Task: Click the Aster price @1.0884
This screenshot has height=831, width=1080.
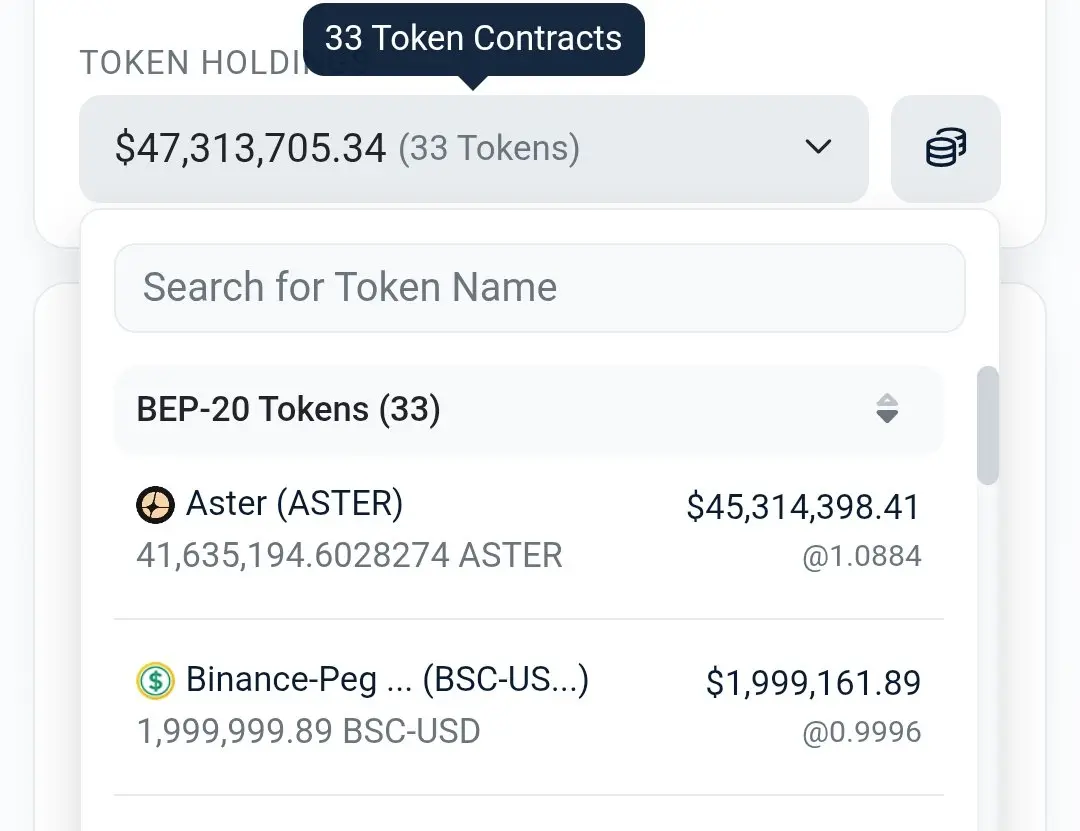Action: pos(861,557)
